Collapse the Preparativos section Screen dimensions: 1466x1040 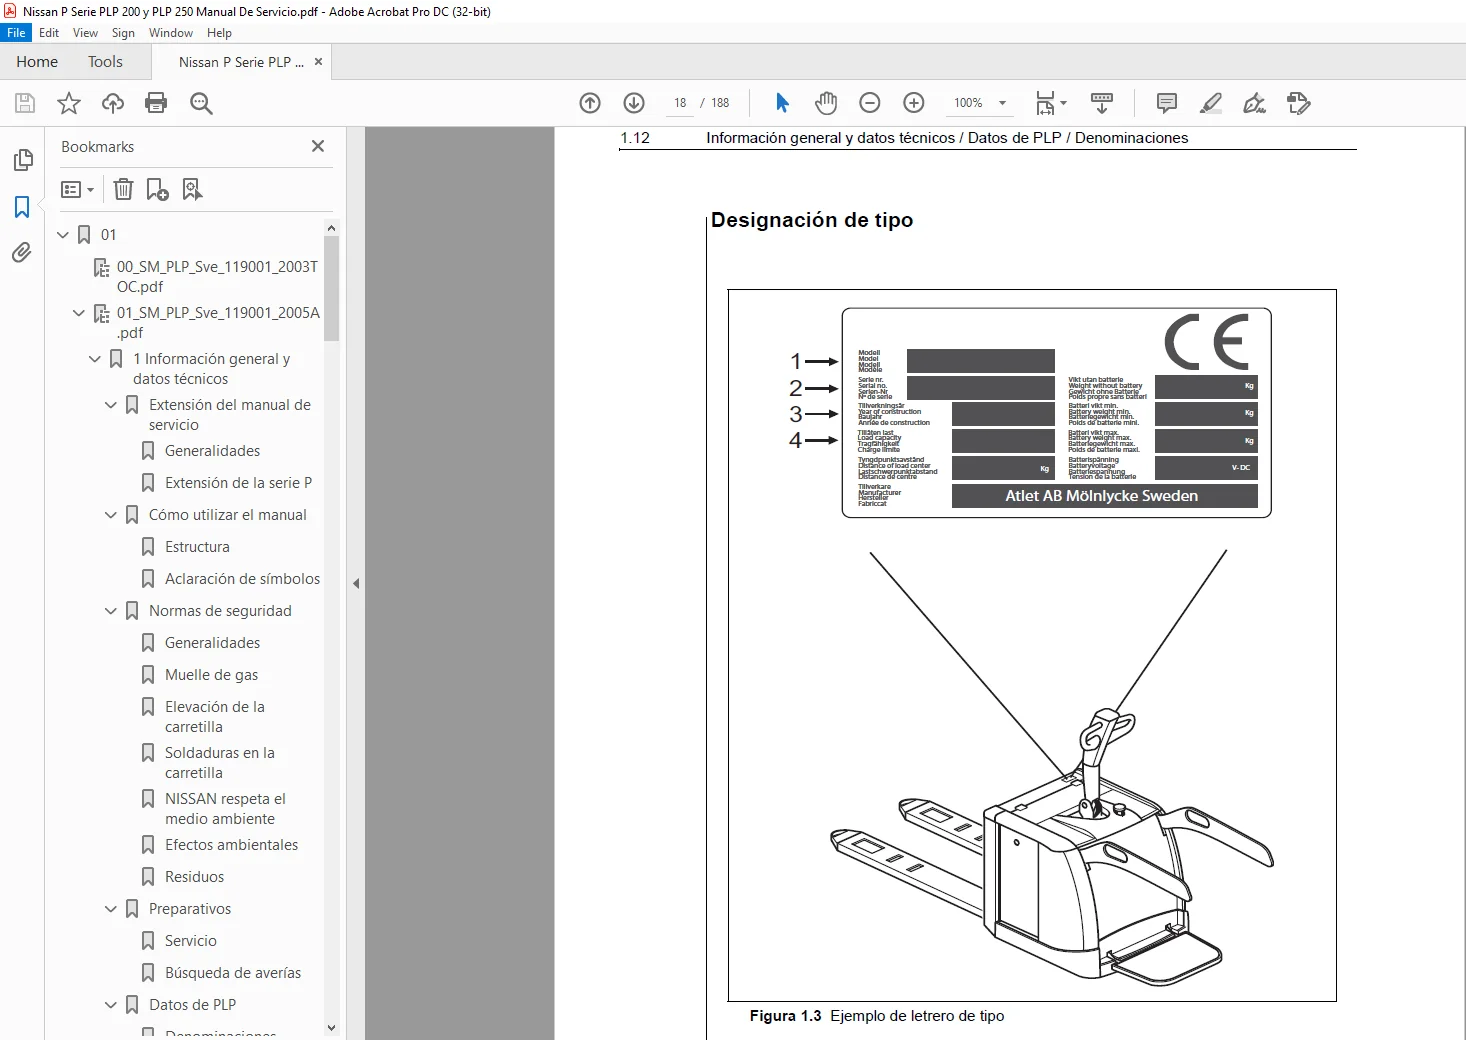(x=111, y=909)
